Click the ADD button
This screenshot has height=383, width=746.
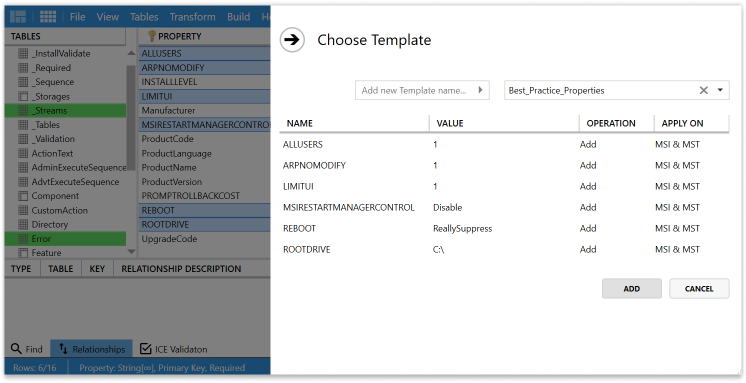tap(632, 288)
